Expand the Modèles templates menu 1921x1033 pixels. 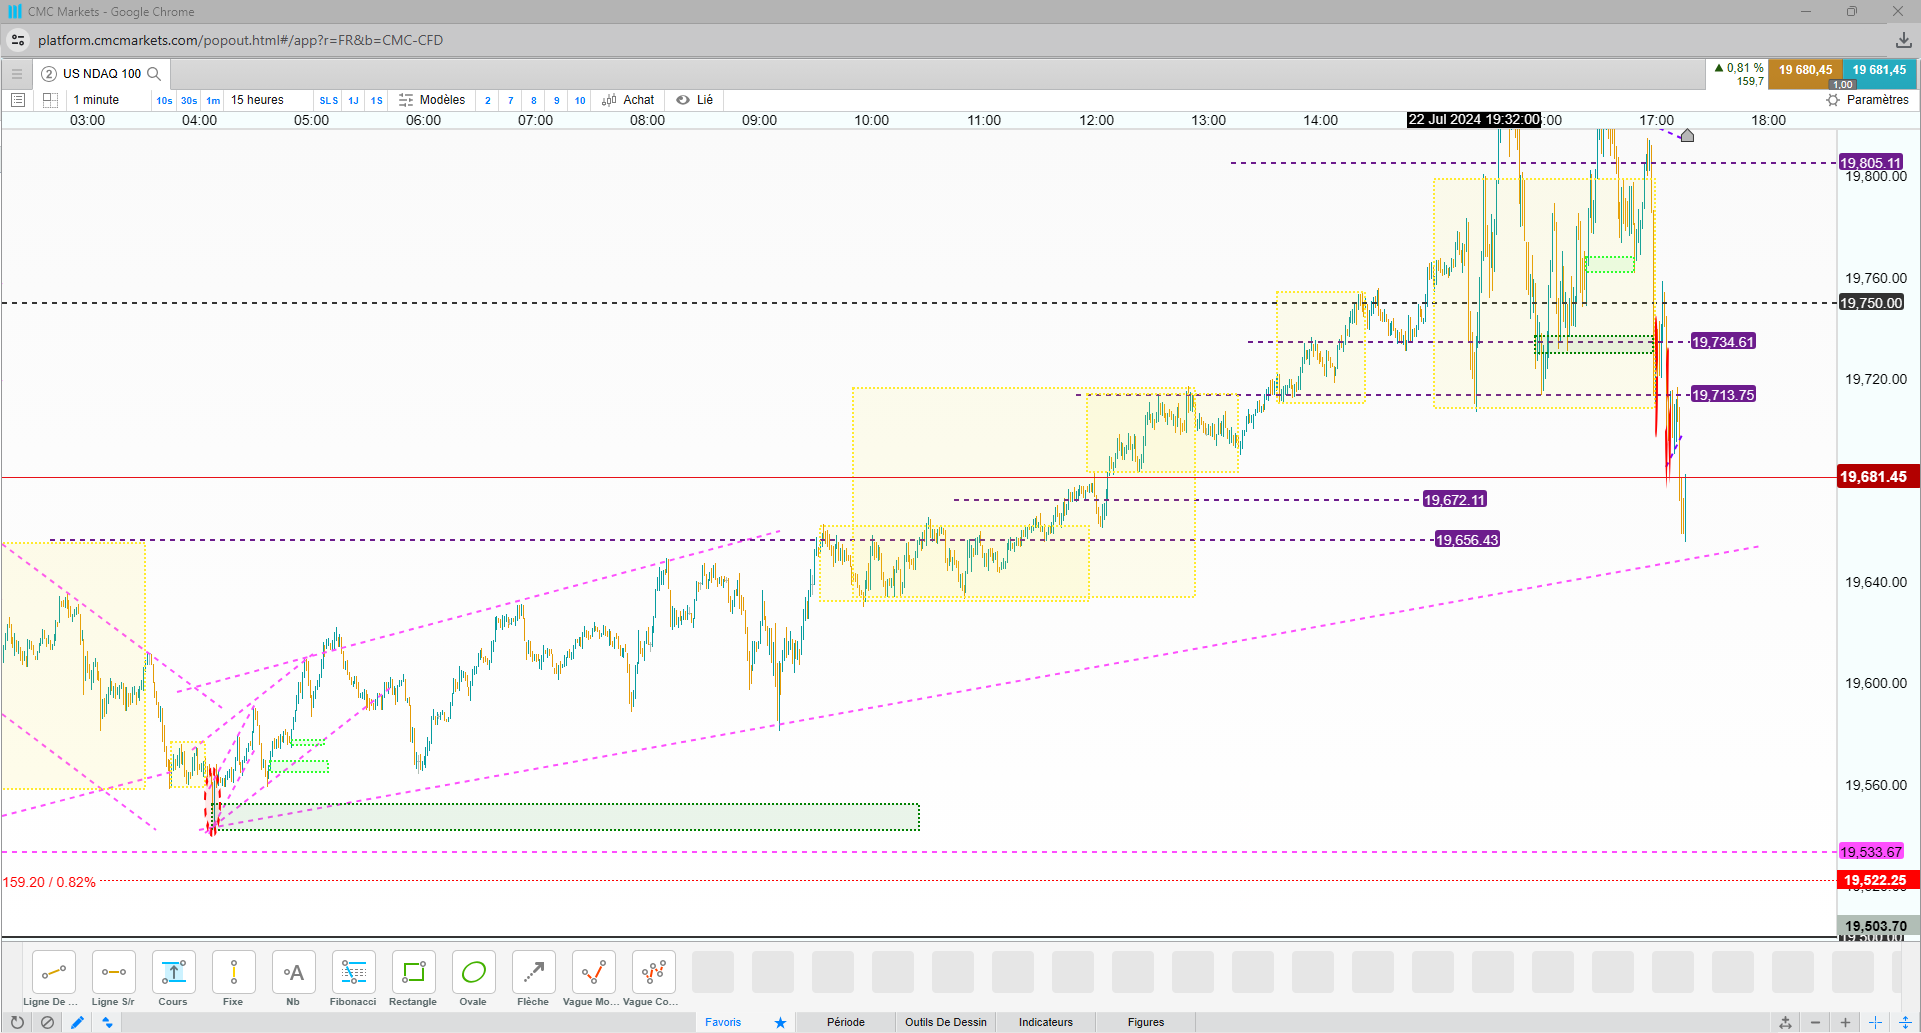tap(432, 100)
